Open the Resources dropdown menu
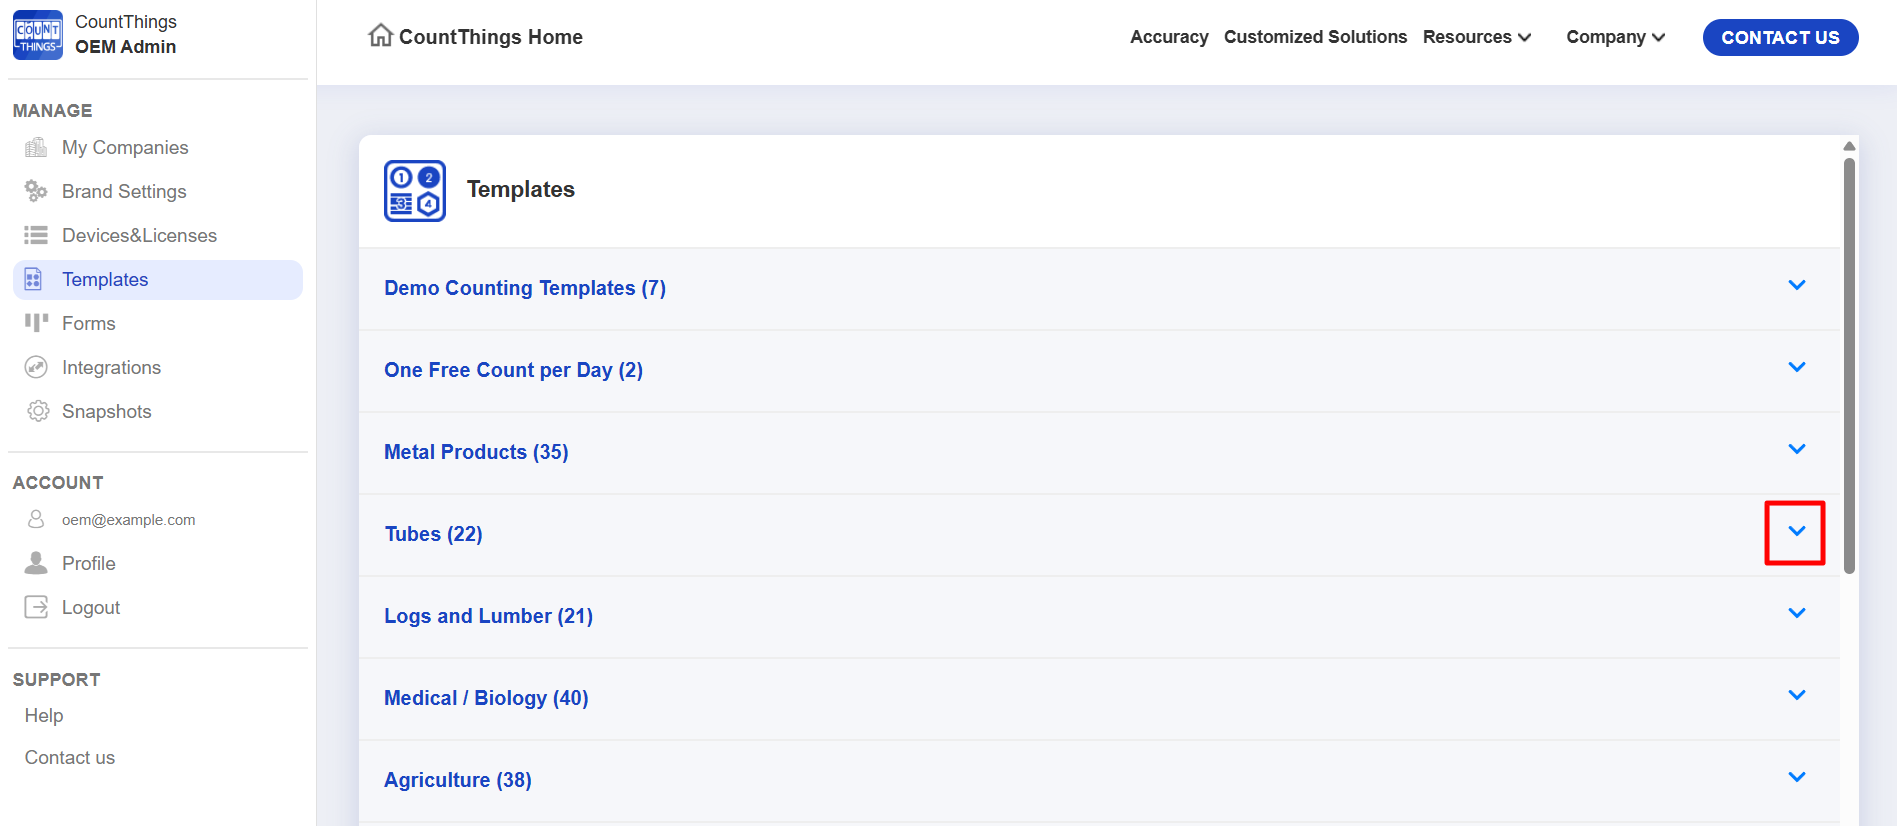Viewport: 1897px width, 826px height. (x=1476, y=37)
